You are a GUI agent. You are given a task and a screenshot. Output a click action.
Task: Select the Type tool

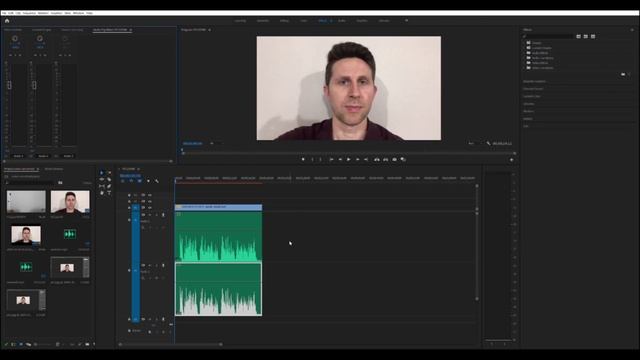[x=109, y=193]
